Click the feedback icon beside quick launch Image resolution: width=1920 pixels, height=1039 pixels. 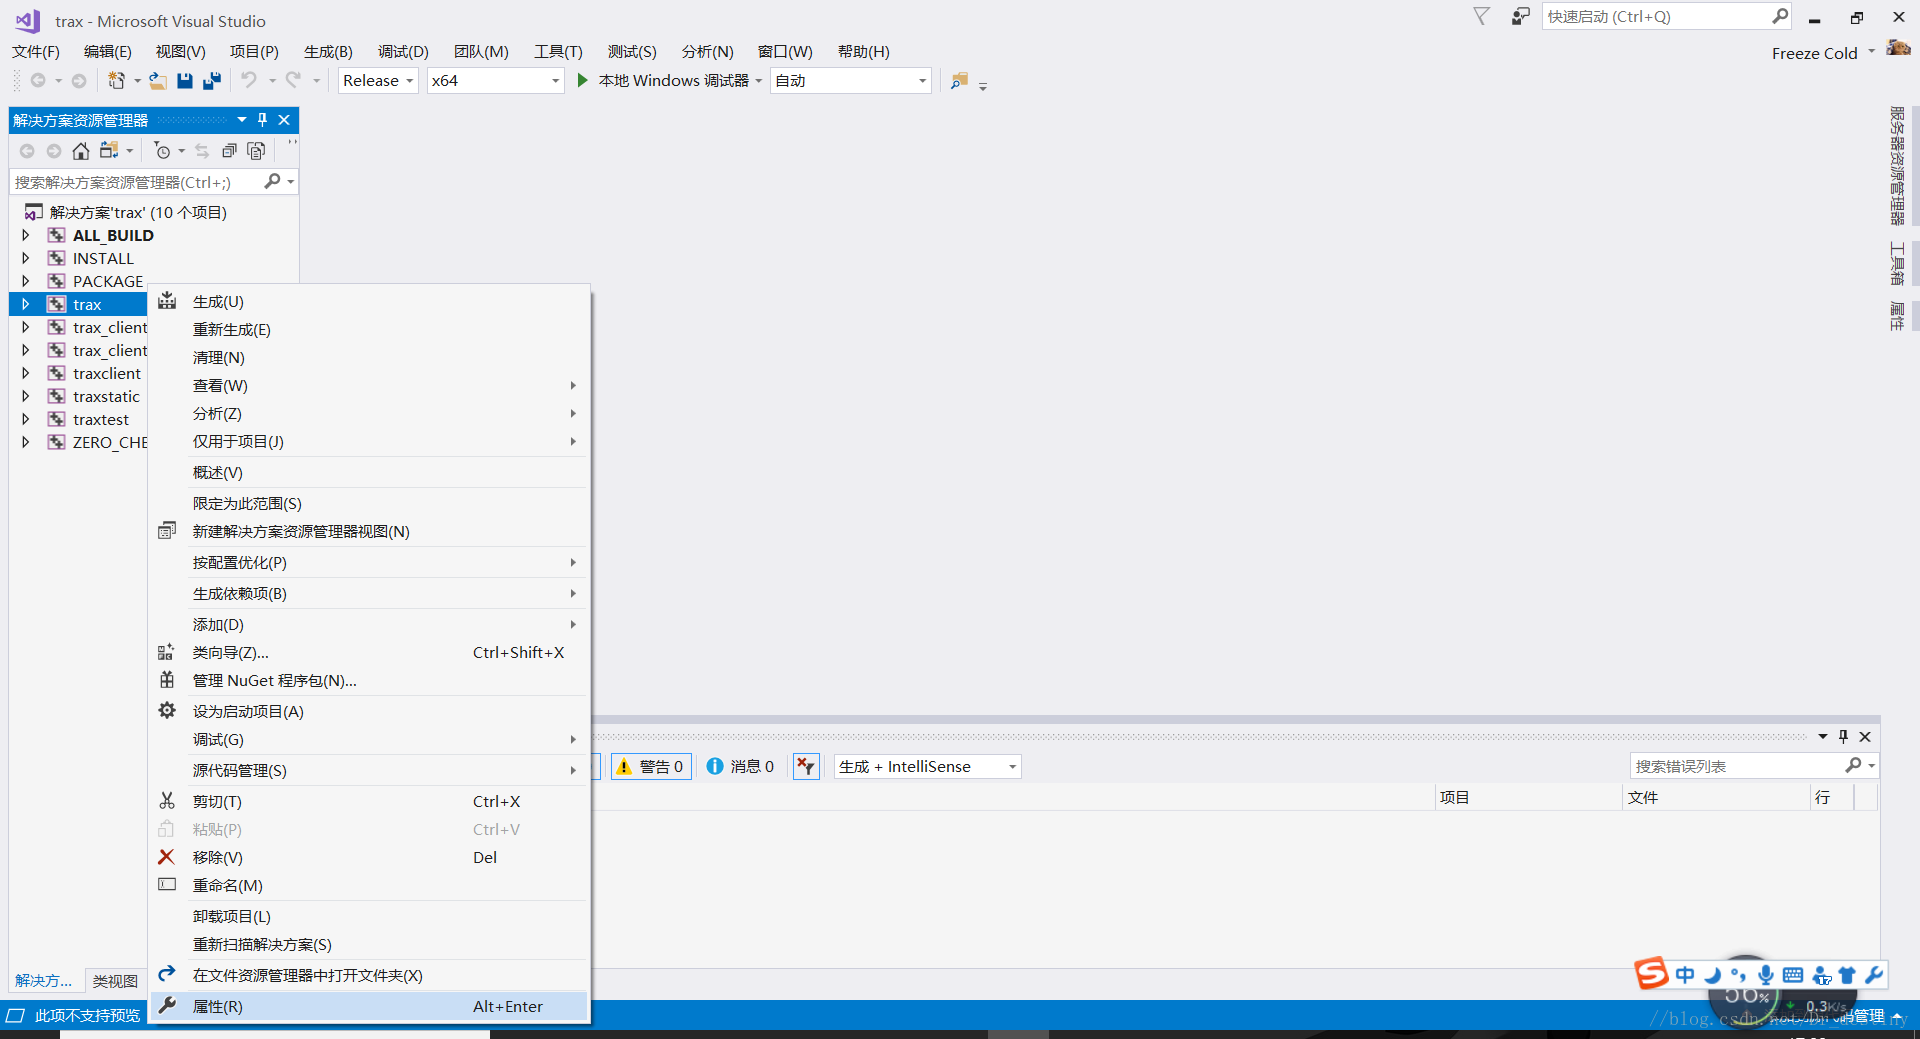(x=1520, y=16)
